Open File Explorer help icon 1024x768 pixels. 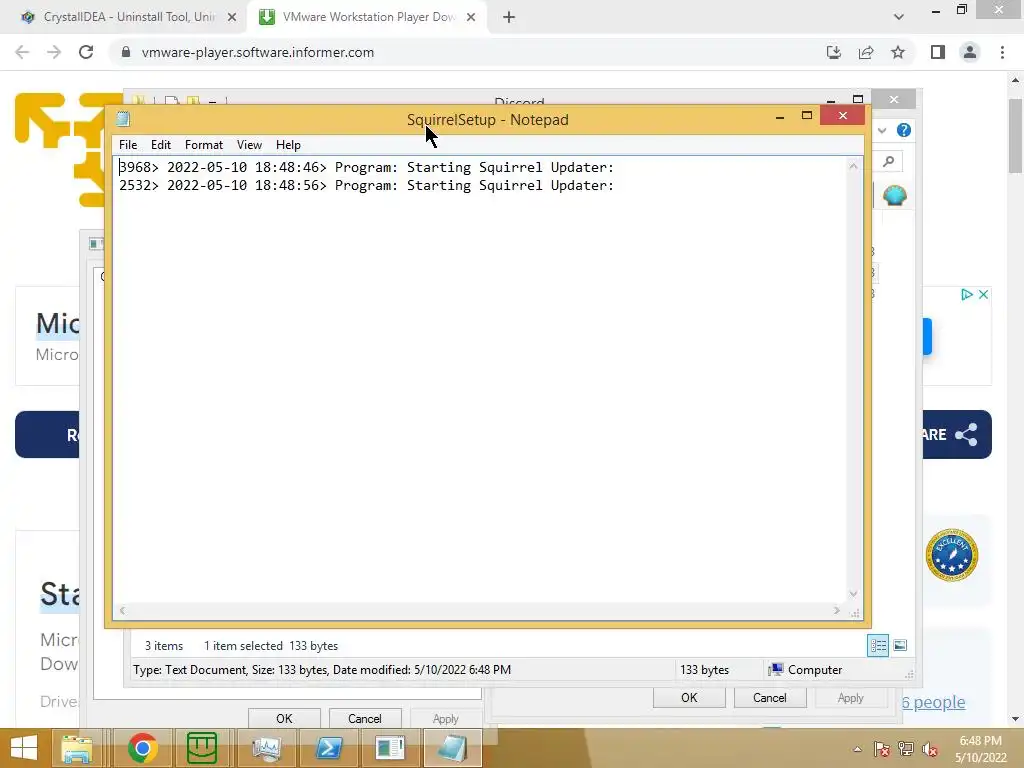point(904,130)
